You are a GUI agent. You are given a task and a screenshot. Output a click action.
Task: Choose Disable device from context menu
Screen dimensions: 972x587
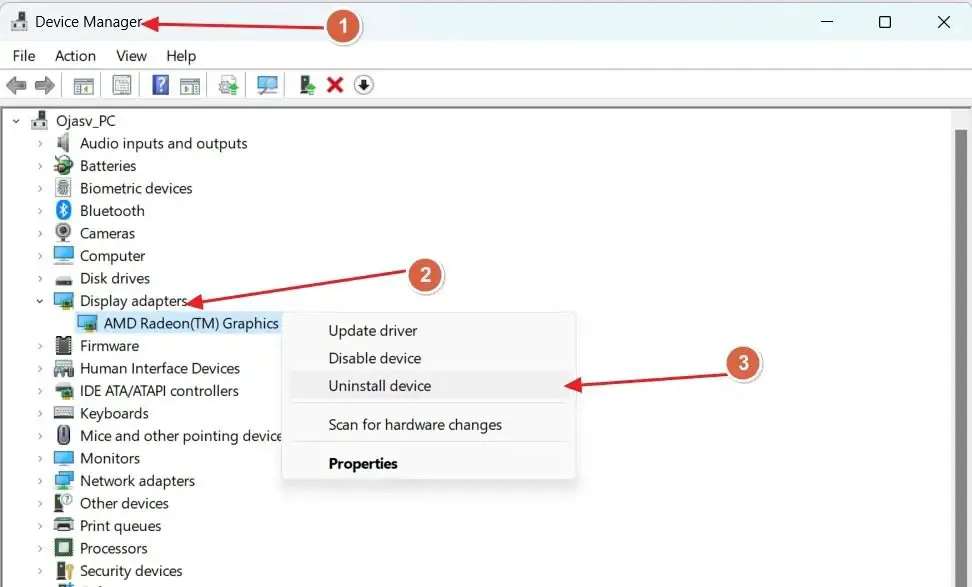[x=429, y=358]
